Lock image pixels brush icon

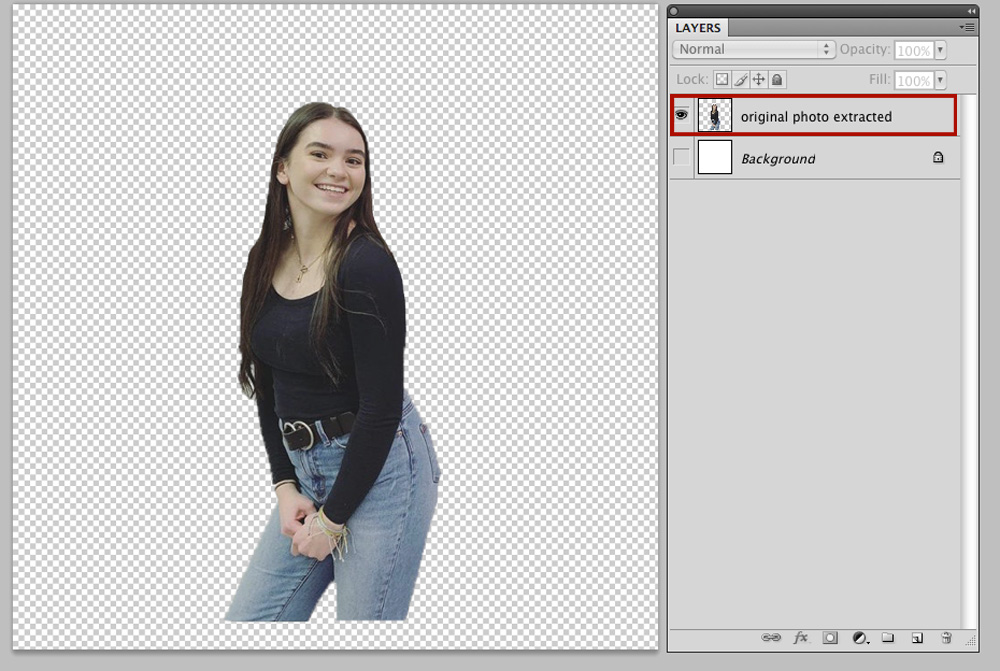coord(740,79)
